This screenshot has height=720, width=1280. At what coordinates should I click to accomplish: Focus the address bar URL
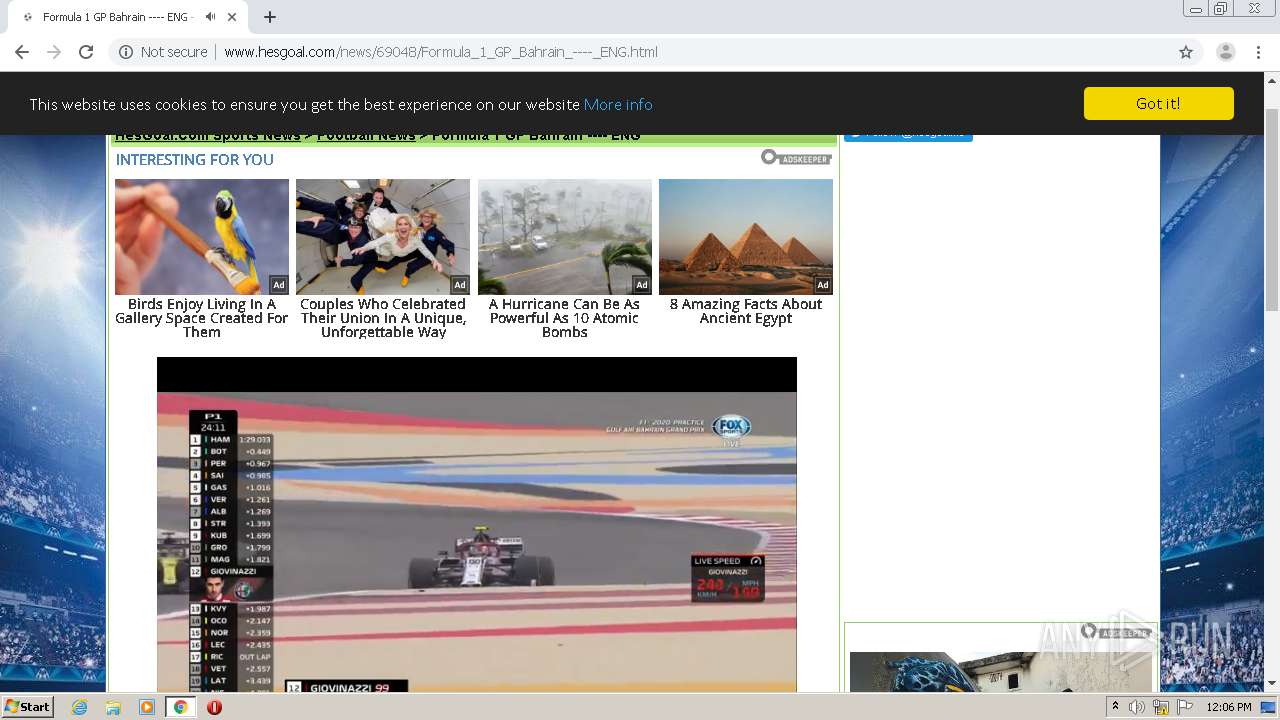pos(441,52)
